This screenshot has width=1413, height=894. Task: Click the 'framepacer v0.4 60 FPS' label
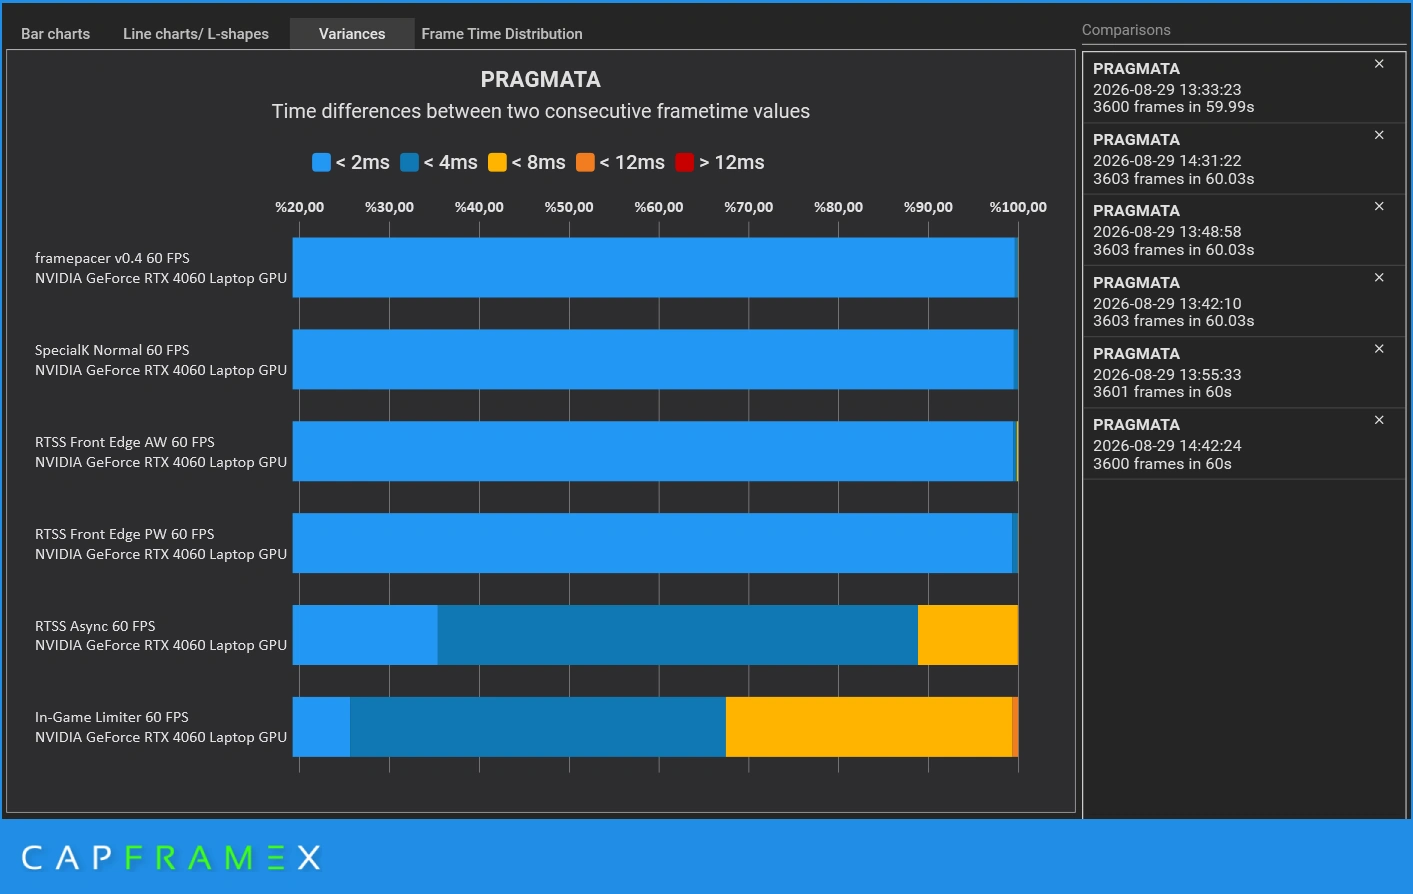click(112, 258)
